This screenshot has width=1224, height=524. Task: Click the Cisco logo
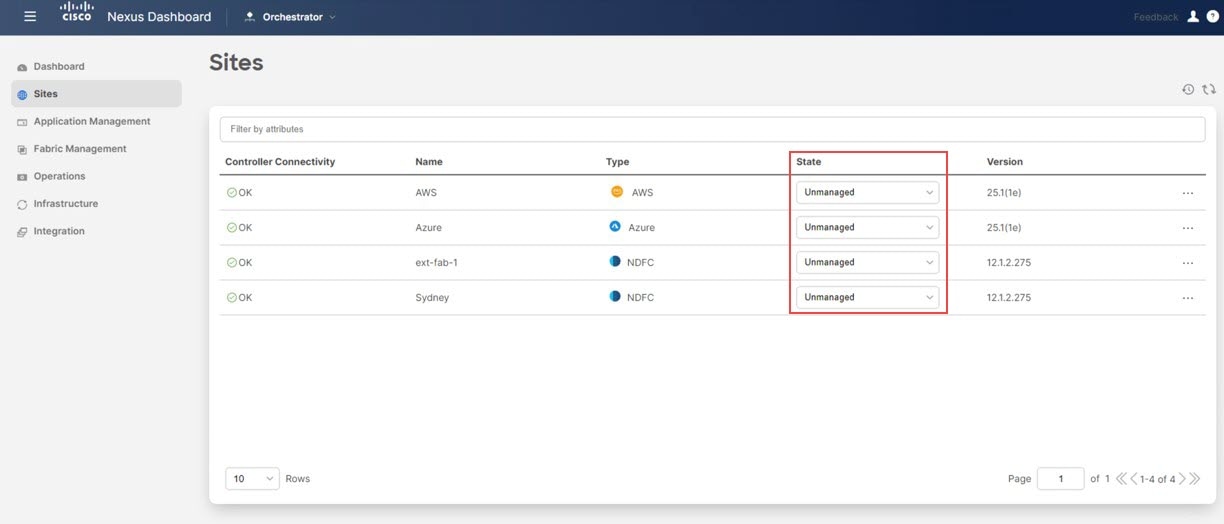click(x=77, y=12)
